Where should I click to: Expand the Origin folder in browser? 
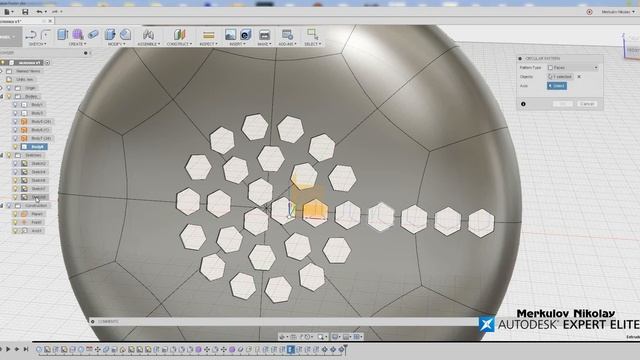2,88
